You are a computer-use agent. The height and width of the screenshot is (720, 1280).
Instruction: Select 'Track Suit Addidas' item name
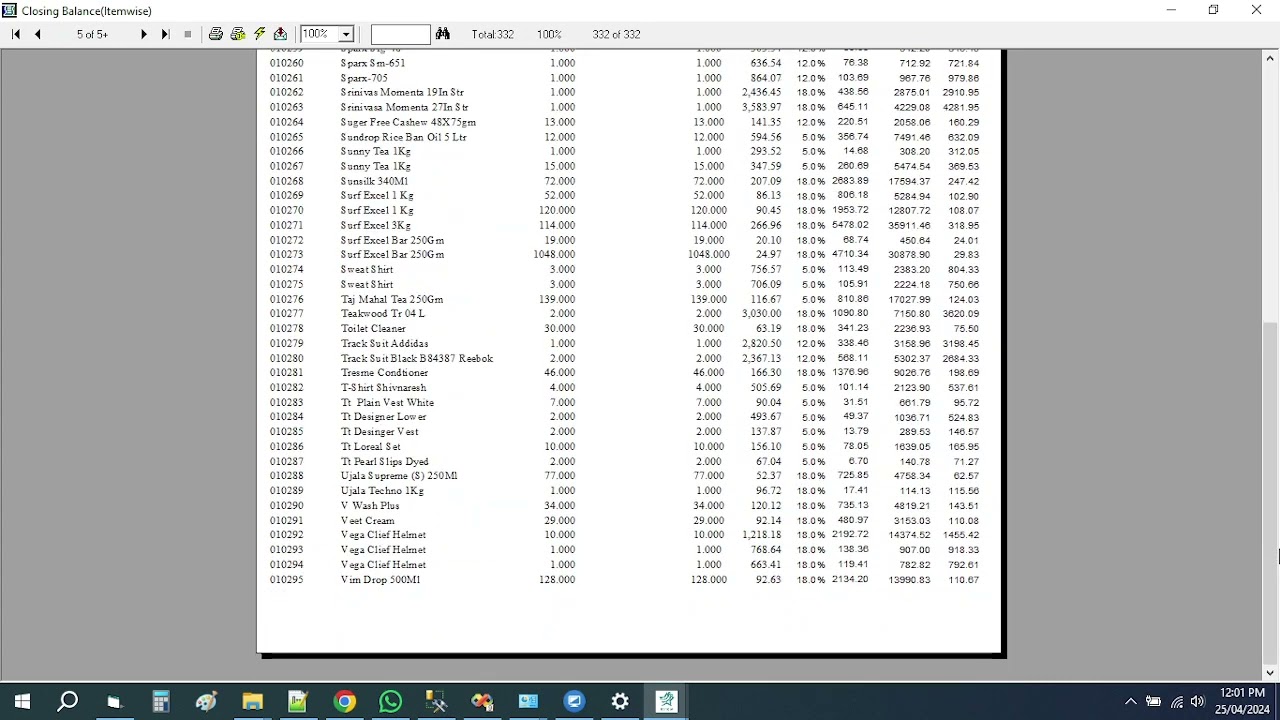(x=384, y=343)
